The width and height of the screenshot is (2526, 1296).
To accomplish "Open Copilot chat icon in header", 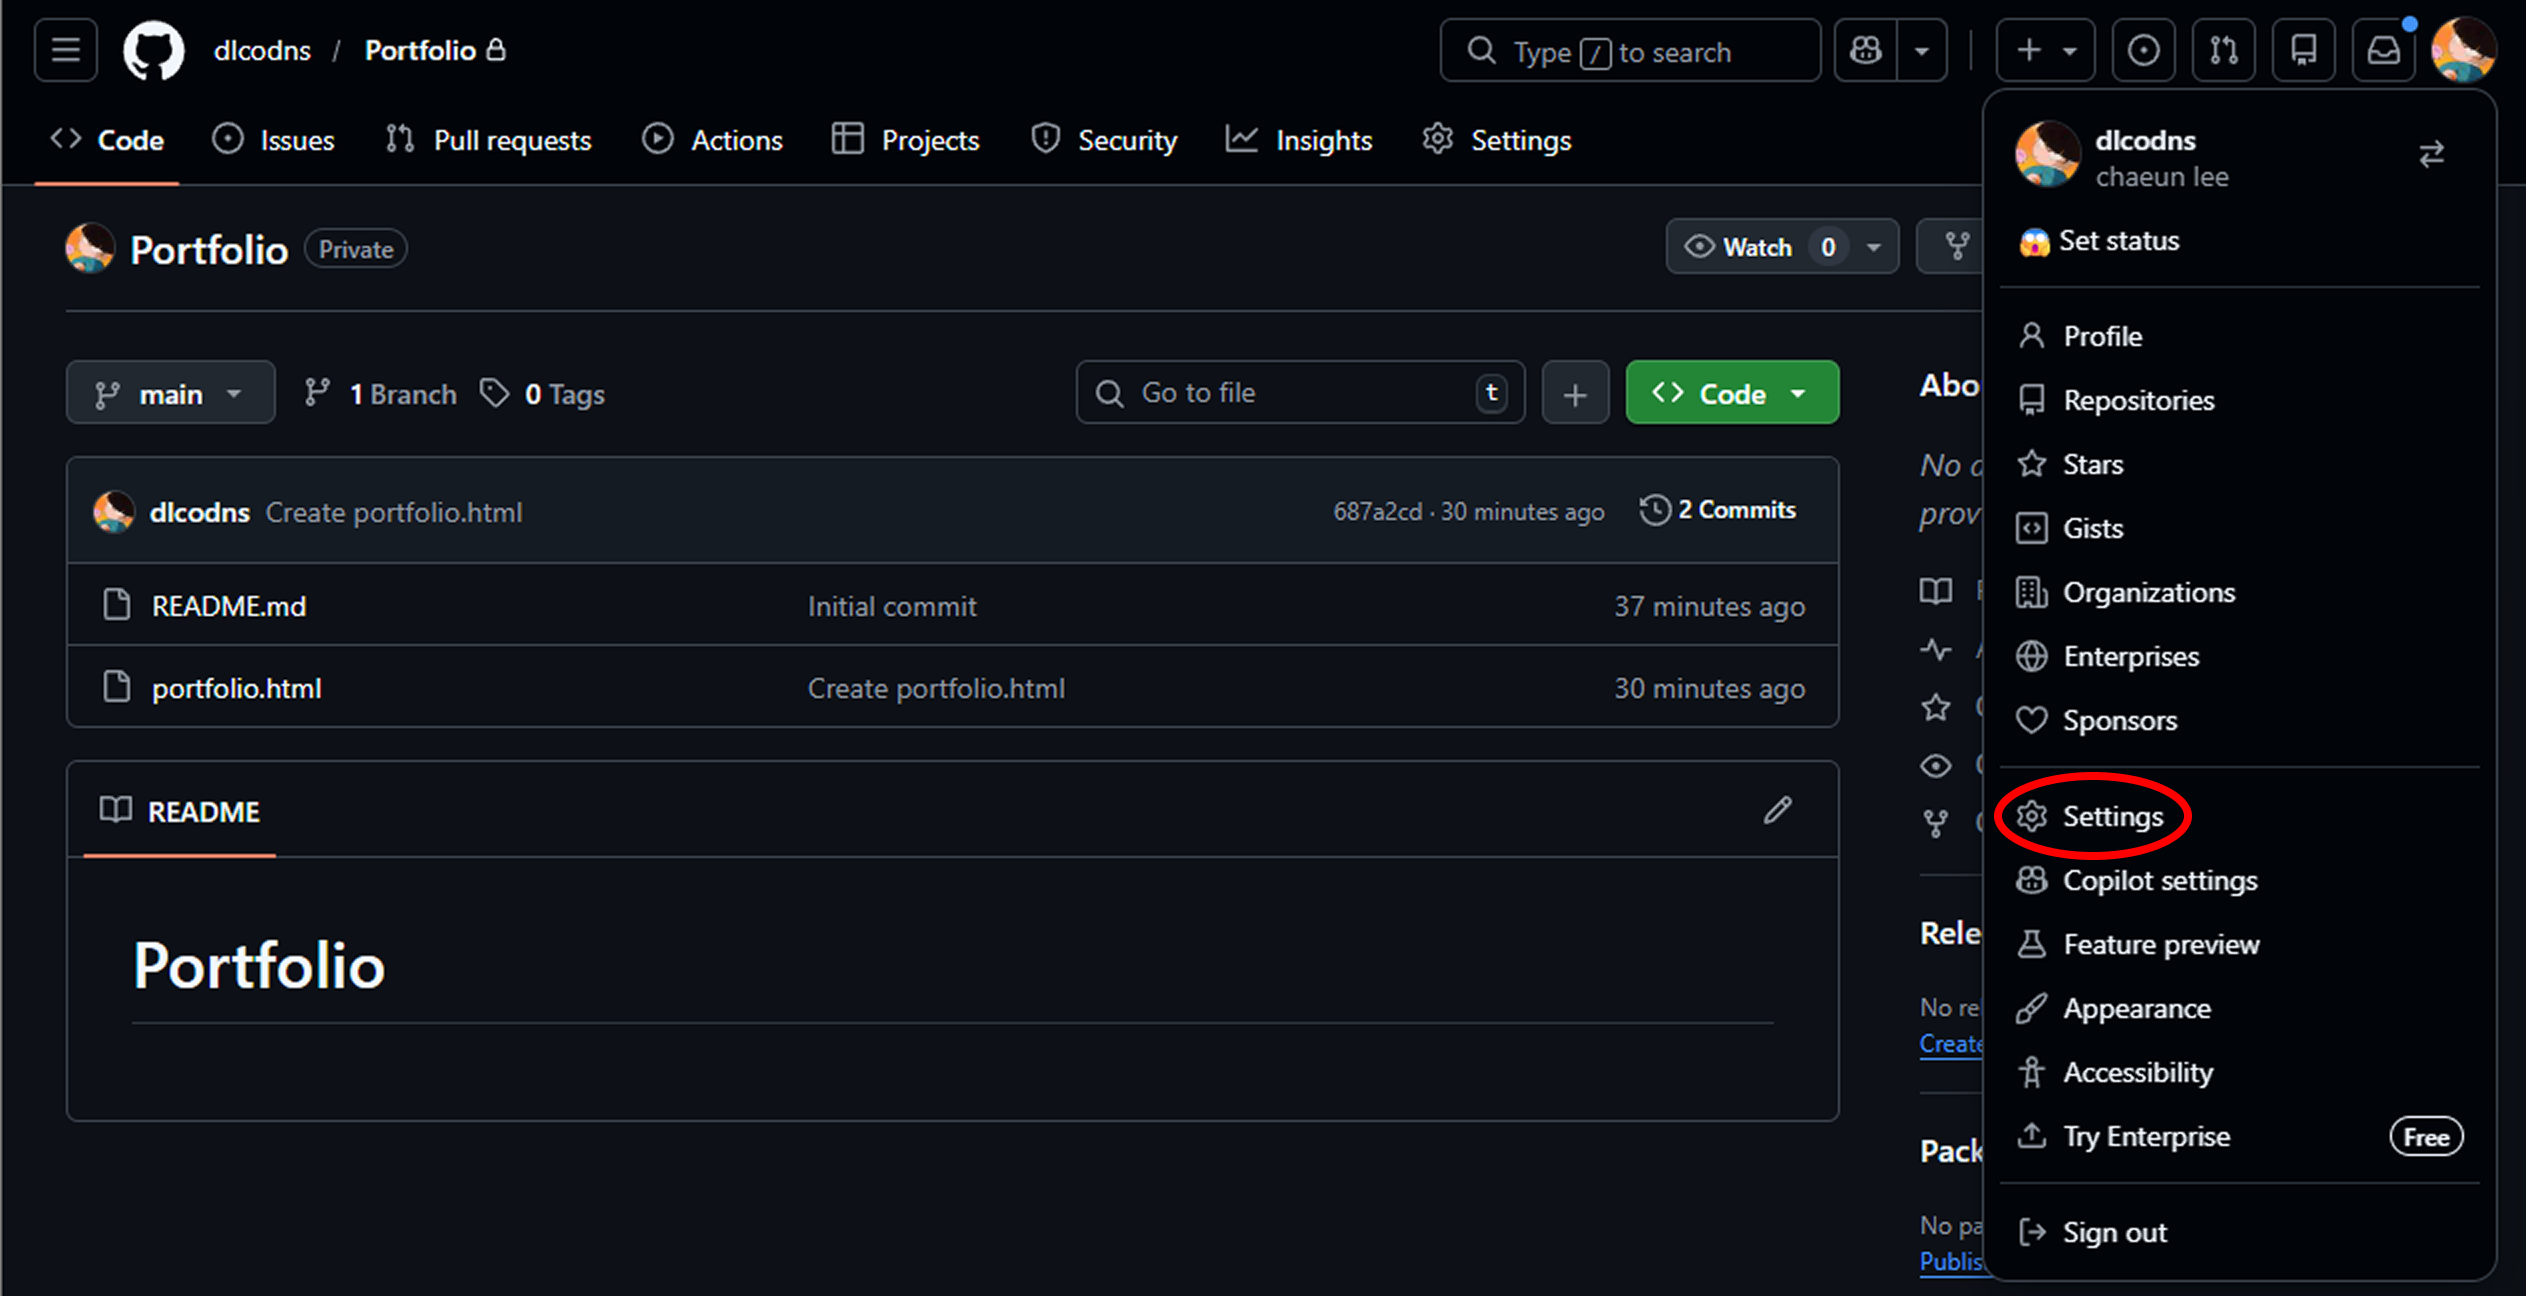I will (x=1866, y=50).
